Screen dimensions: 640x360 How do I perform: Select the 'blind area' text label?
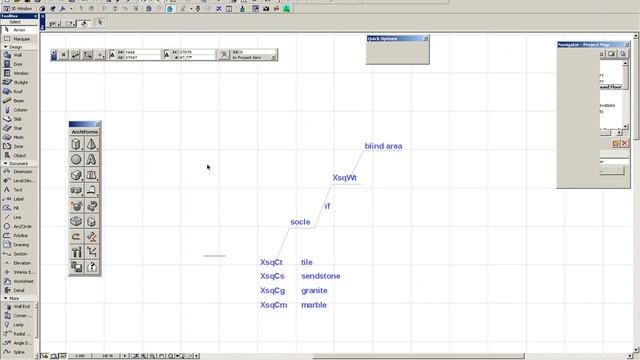coord(383,146)
